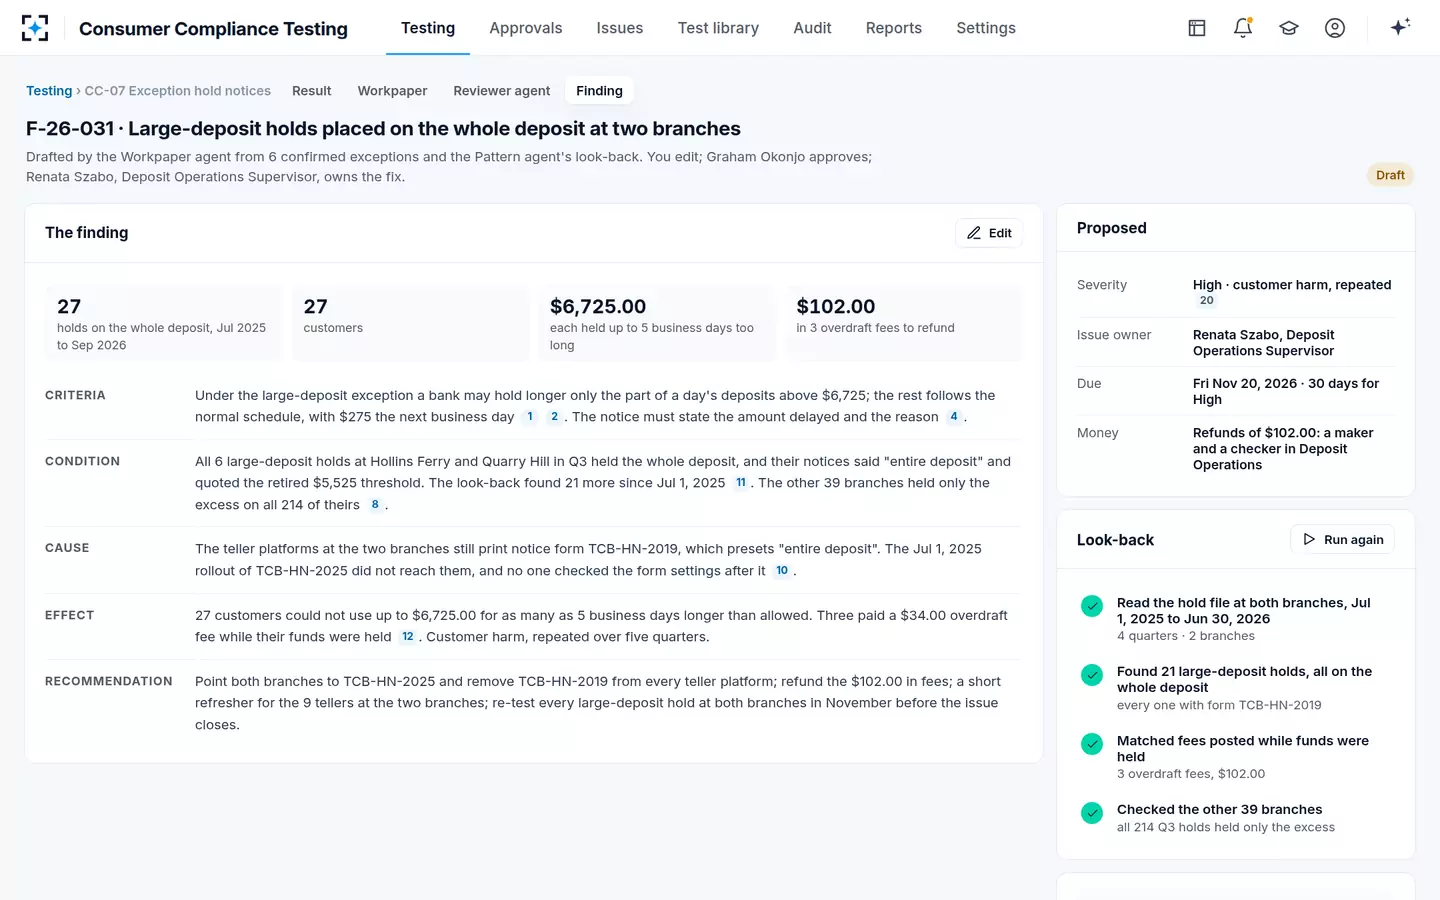This screenshot has width=1440, height=900.
Task: Open the notifications bell
Action: click(x=1243, y=28)
